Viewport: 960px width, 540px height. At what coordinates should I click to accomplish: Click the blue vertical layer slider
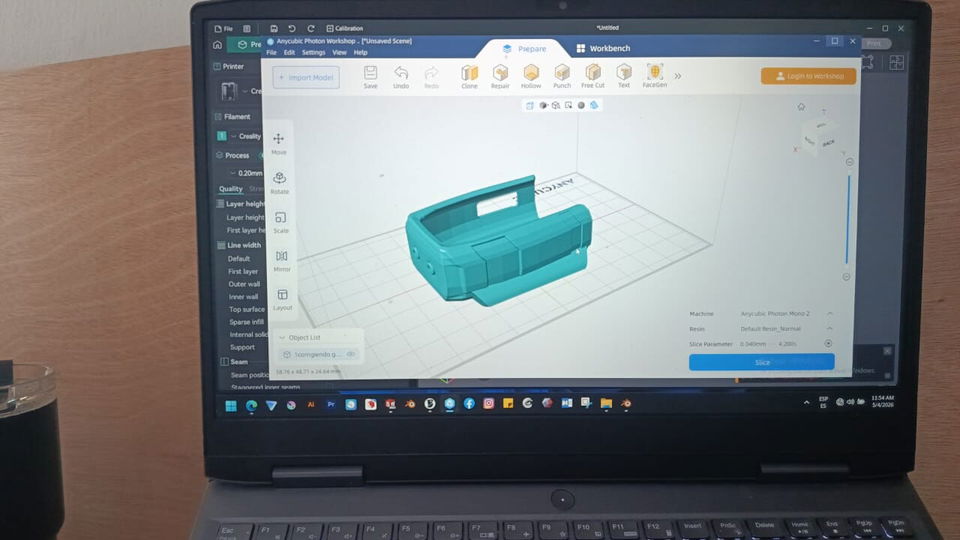click(848, 219)
